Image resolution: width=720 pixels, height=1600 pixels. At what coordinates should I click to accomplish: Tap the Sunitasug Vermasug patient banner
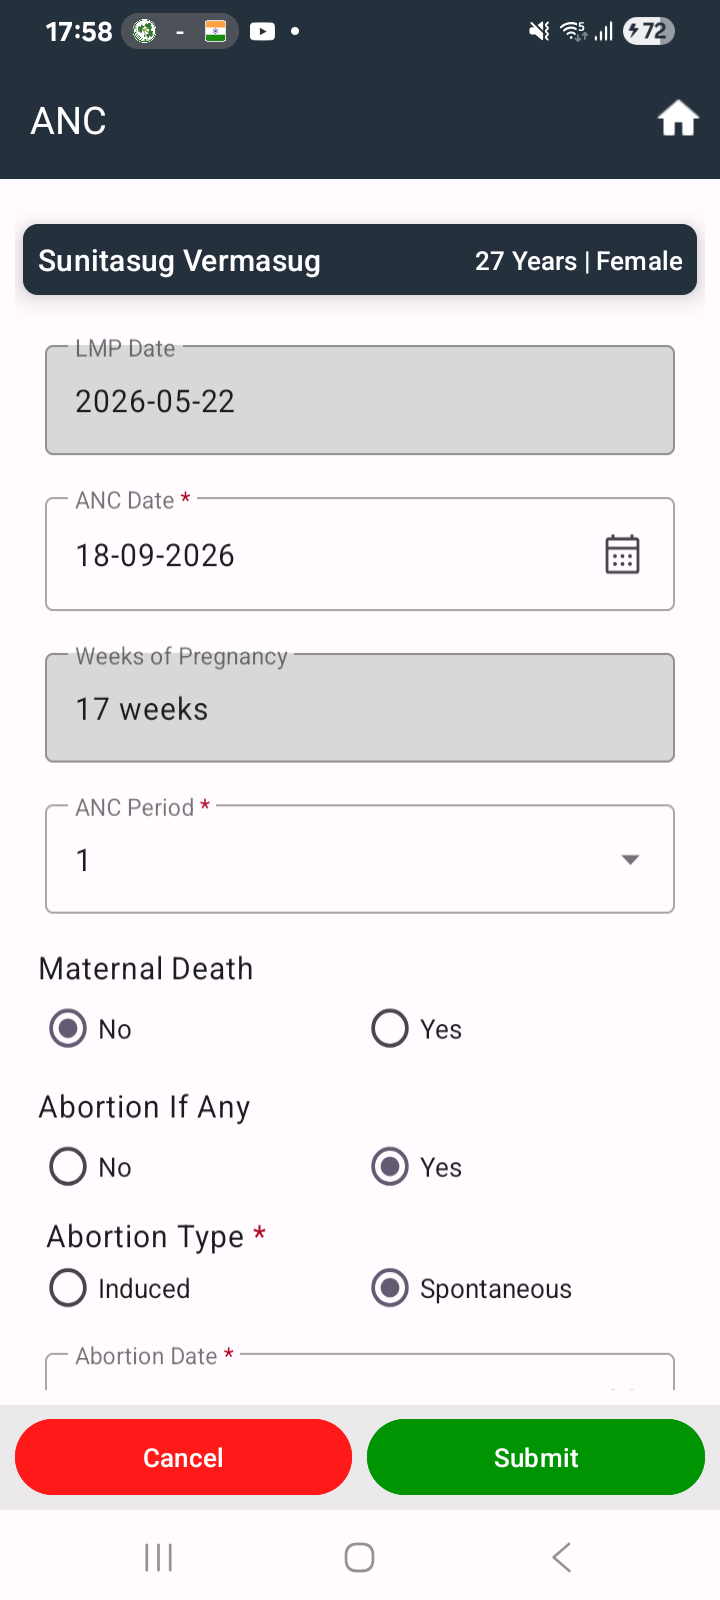pos(360,260)
